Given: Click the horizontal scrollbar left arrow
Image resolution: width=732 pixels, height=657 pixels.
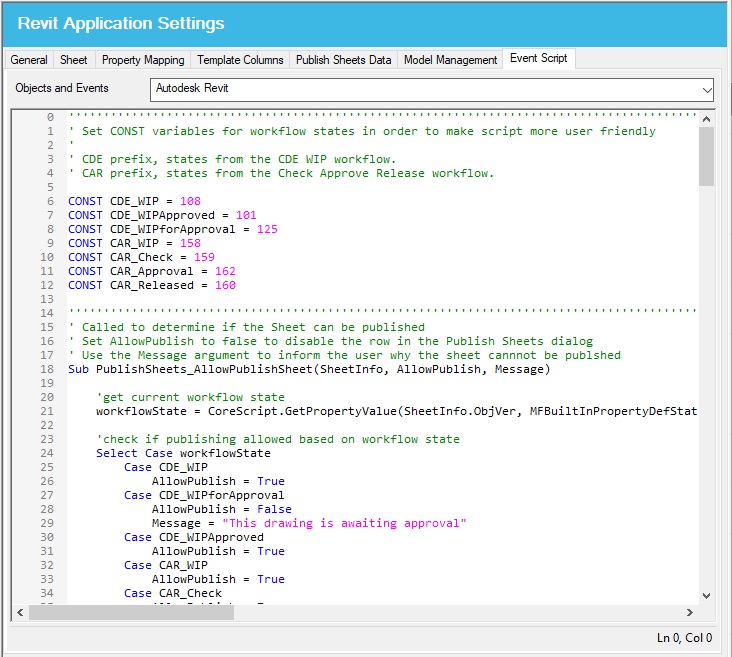Looking at the screenshot, I should (20, 612).
